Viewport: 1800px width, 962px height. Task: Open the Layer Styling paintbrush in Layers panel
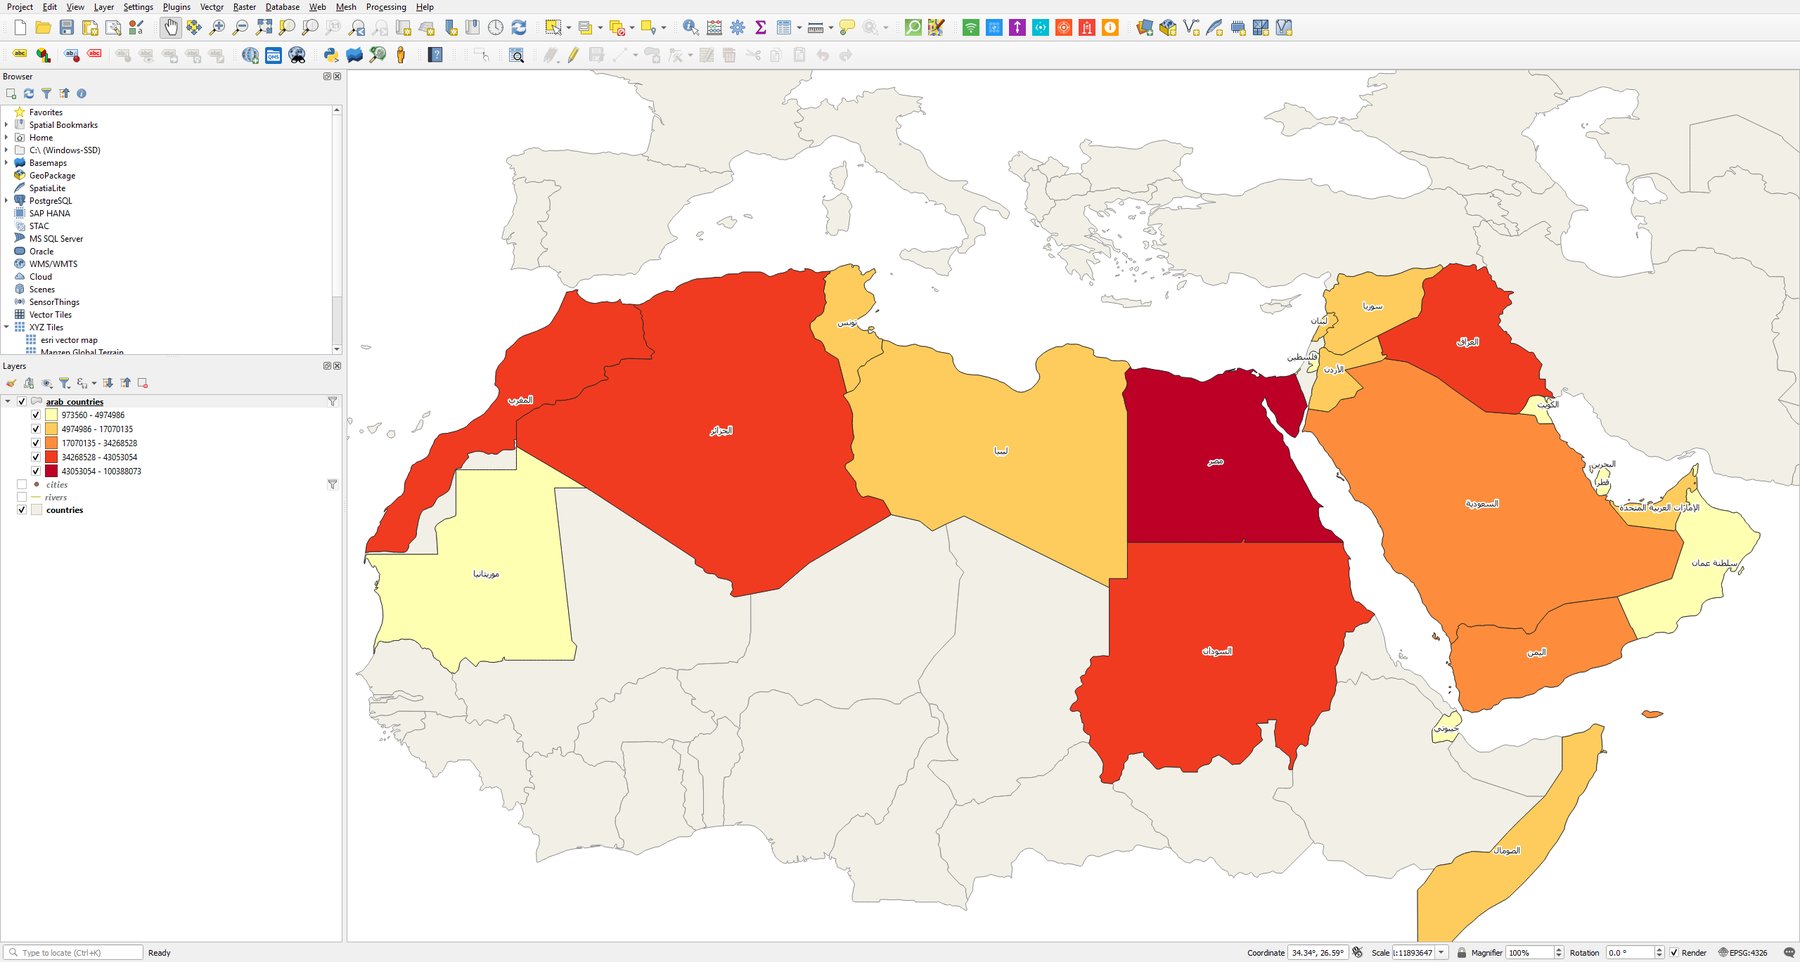tap(11, 383)
